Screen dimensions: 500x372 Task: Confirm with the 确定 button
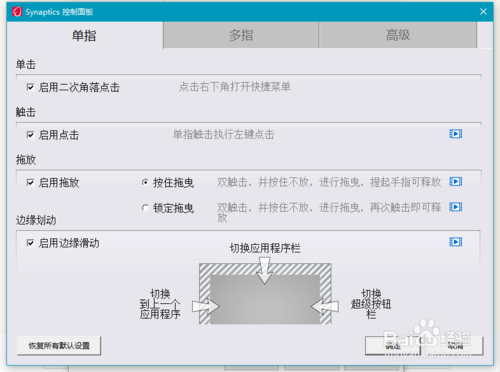point(393,346)
